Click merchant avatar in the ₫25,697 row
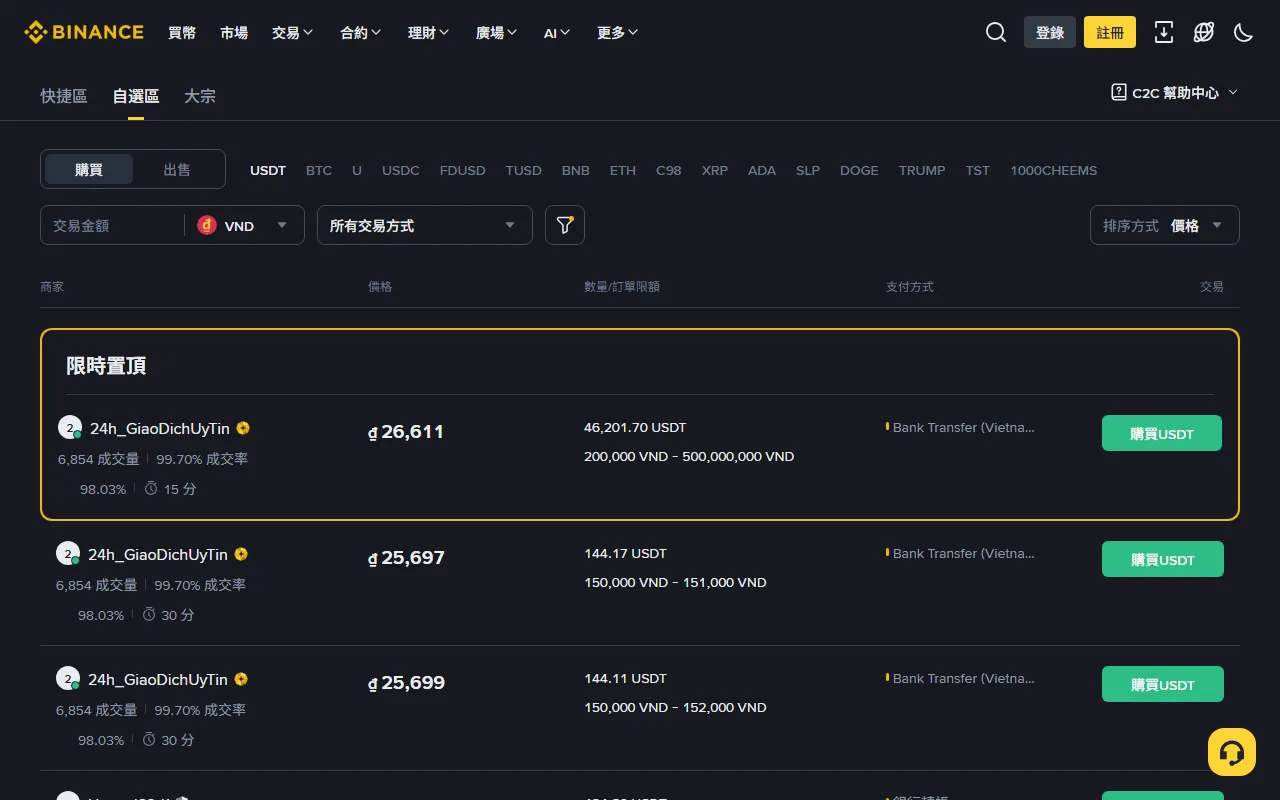The image size is (1280, 800). point(68,554)
